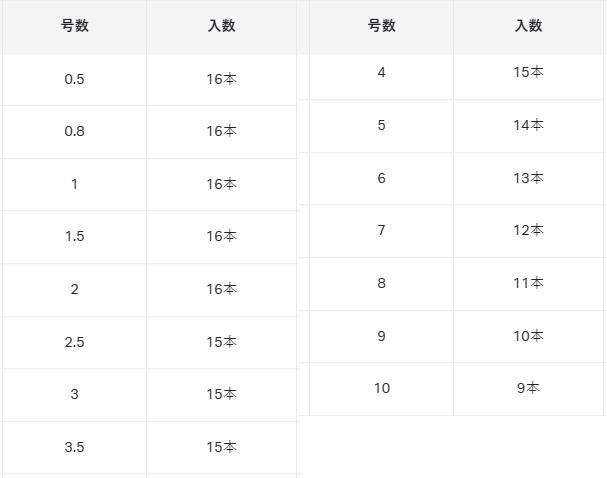Click the 9本 quantity cell
607x478 pixels.
528,388
